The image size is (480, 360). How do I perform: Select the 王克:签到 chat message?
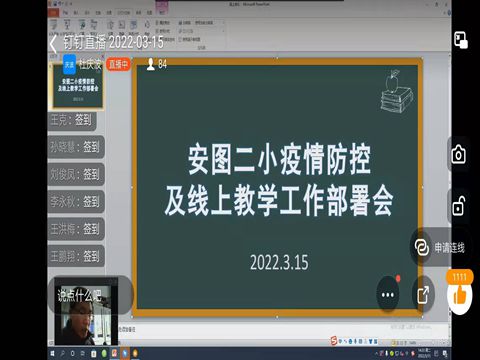(x=72, y=119)
